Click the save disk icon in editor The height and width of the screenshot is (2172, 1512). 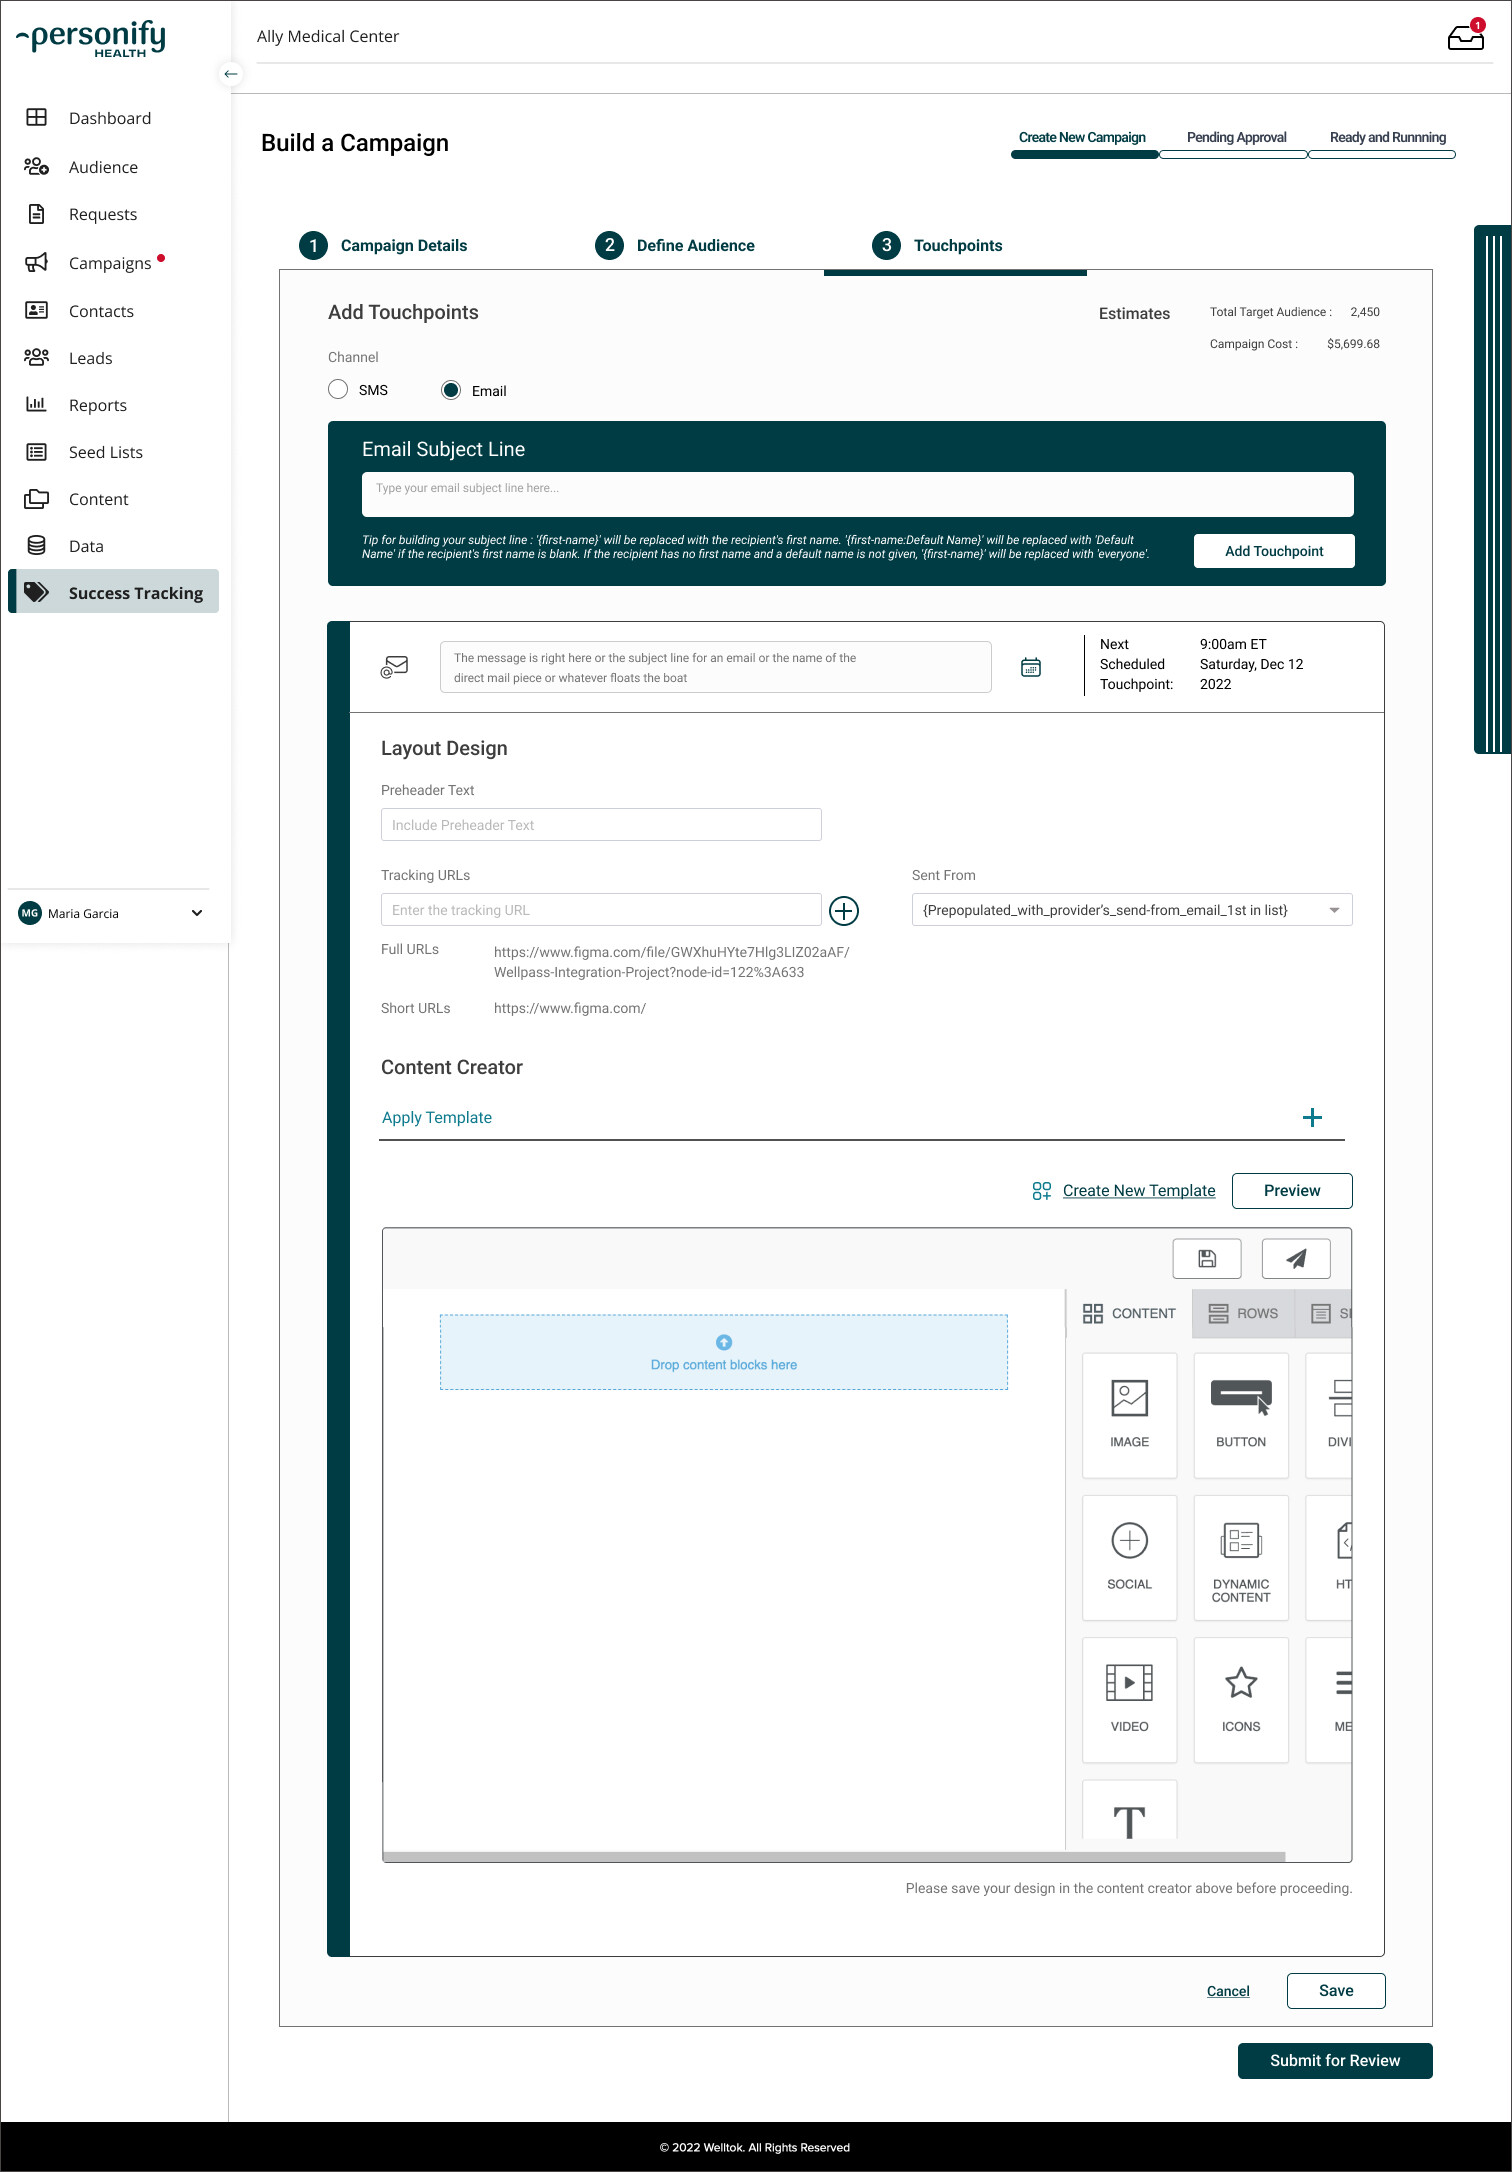coord(1207,1258)
